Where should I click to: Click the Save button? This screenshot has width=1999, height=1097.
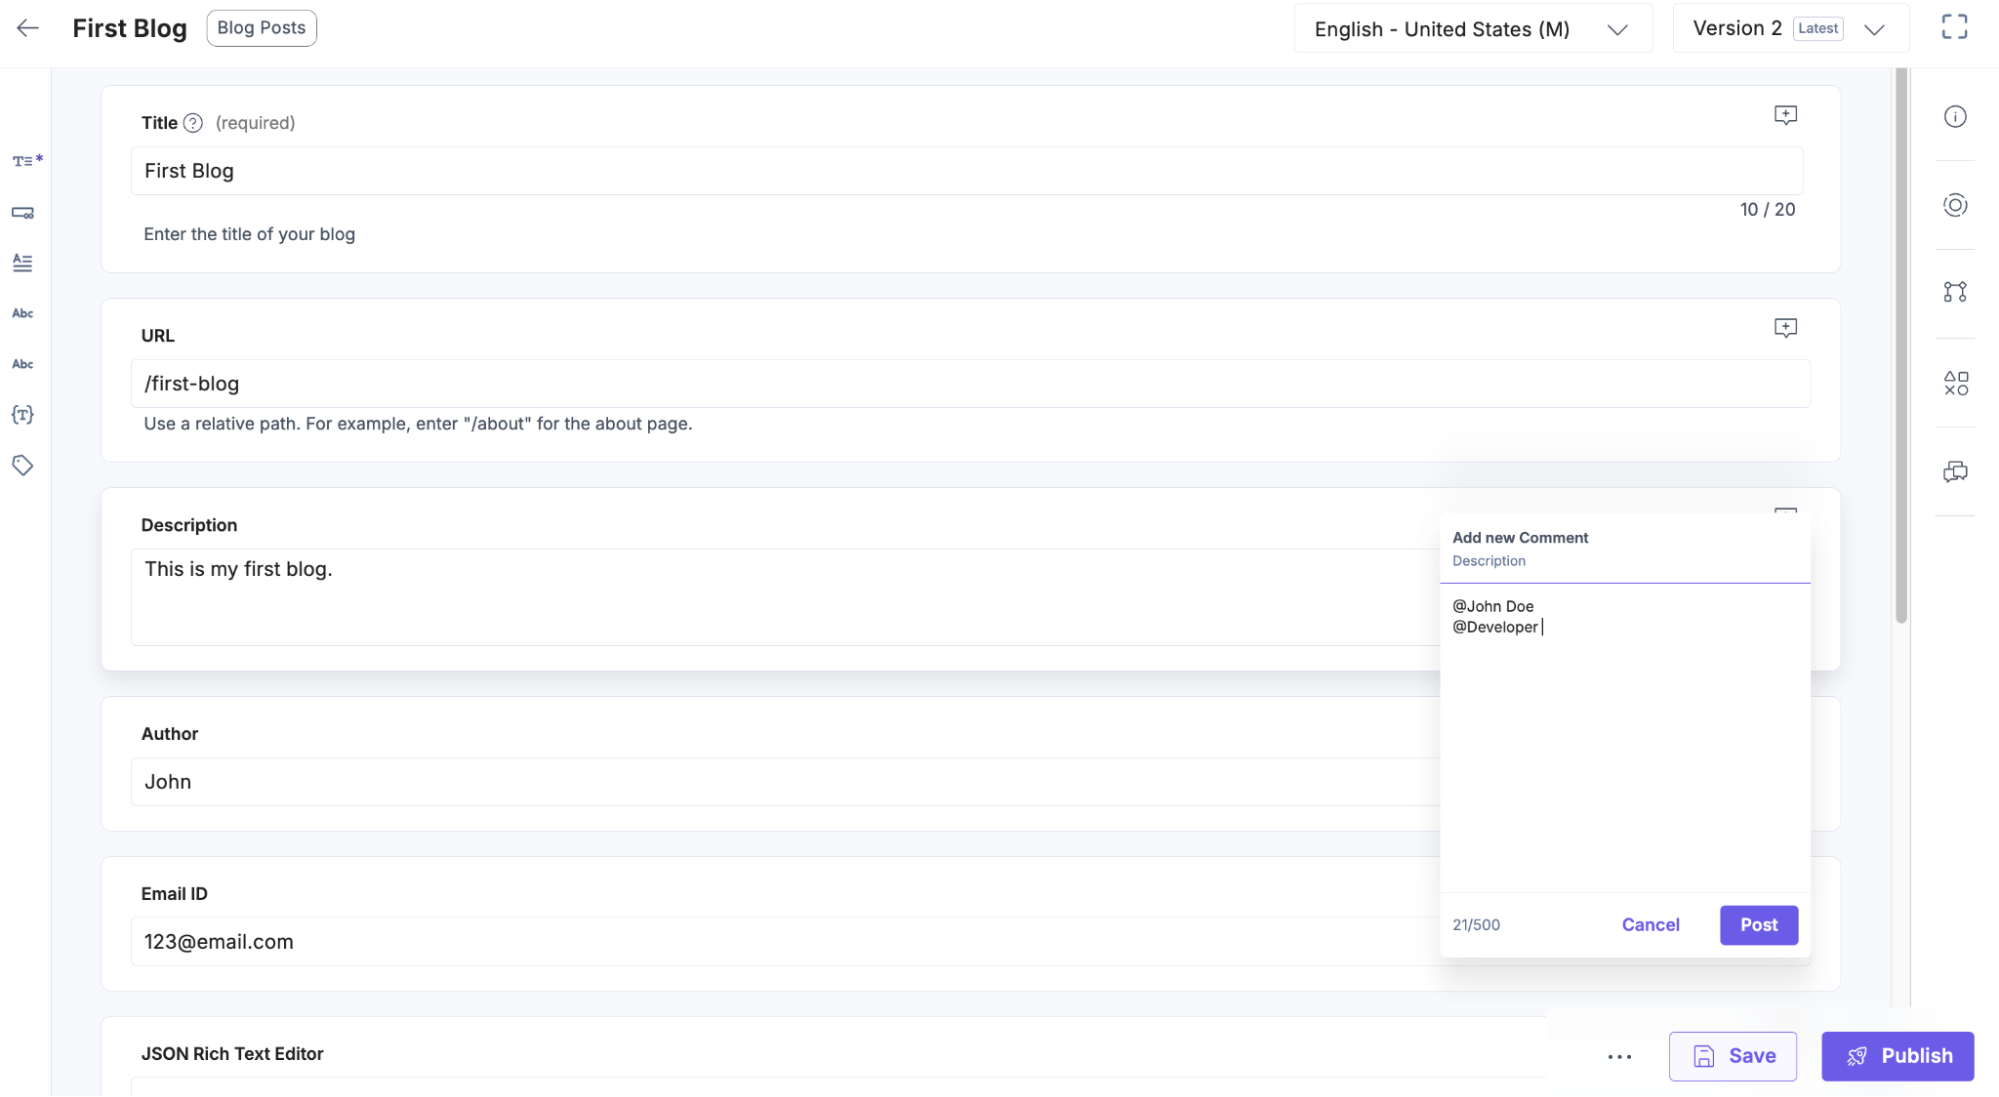click(1733, 1054)
